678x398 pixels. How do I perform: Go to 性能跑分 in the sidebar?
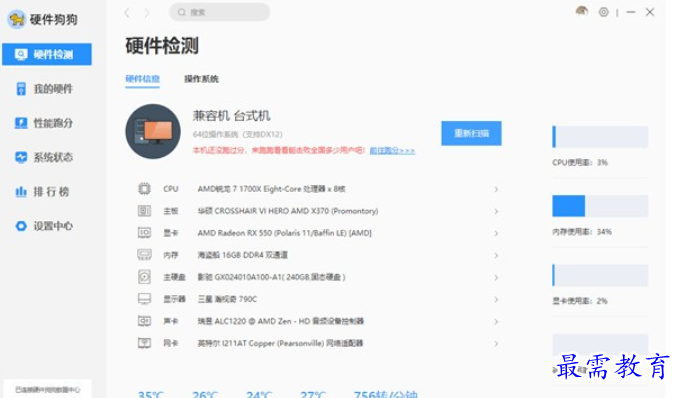[x=47, y=123]
